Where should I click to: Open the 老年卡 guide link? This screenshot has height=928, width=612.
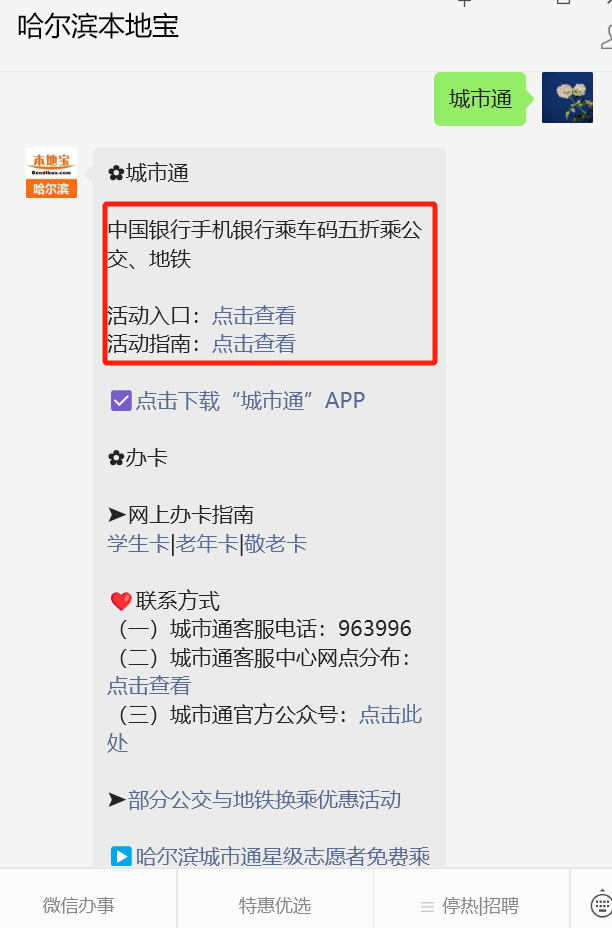click(x=207, y=543)
